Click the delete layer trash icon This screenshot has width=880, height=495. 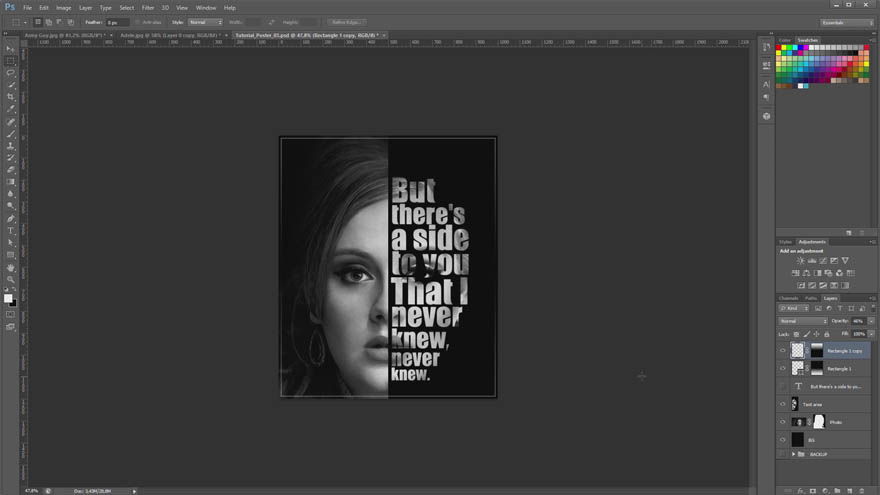point(862,491)
